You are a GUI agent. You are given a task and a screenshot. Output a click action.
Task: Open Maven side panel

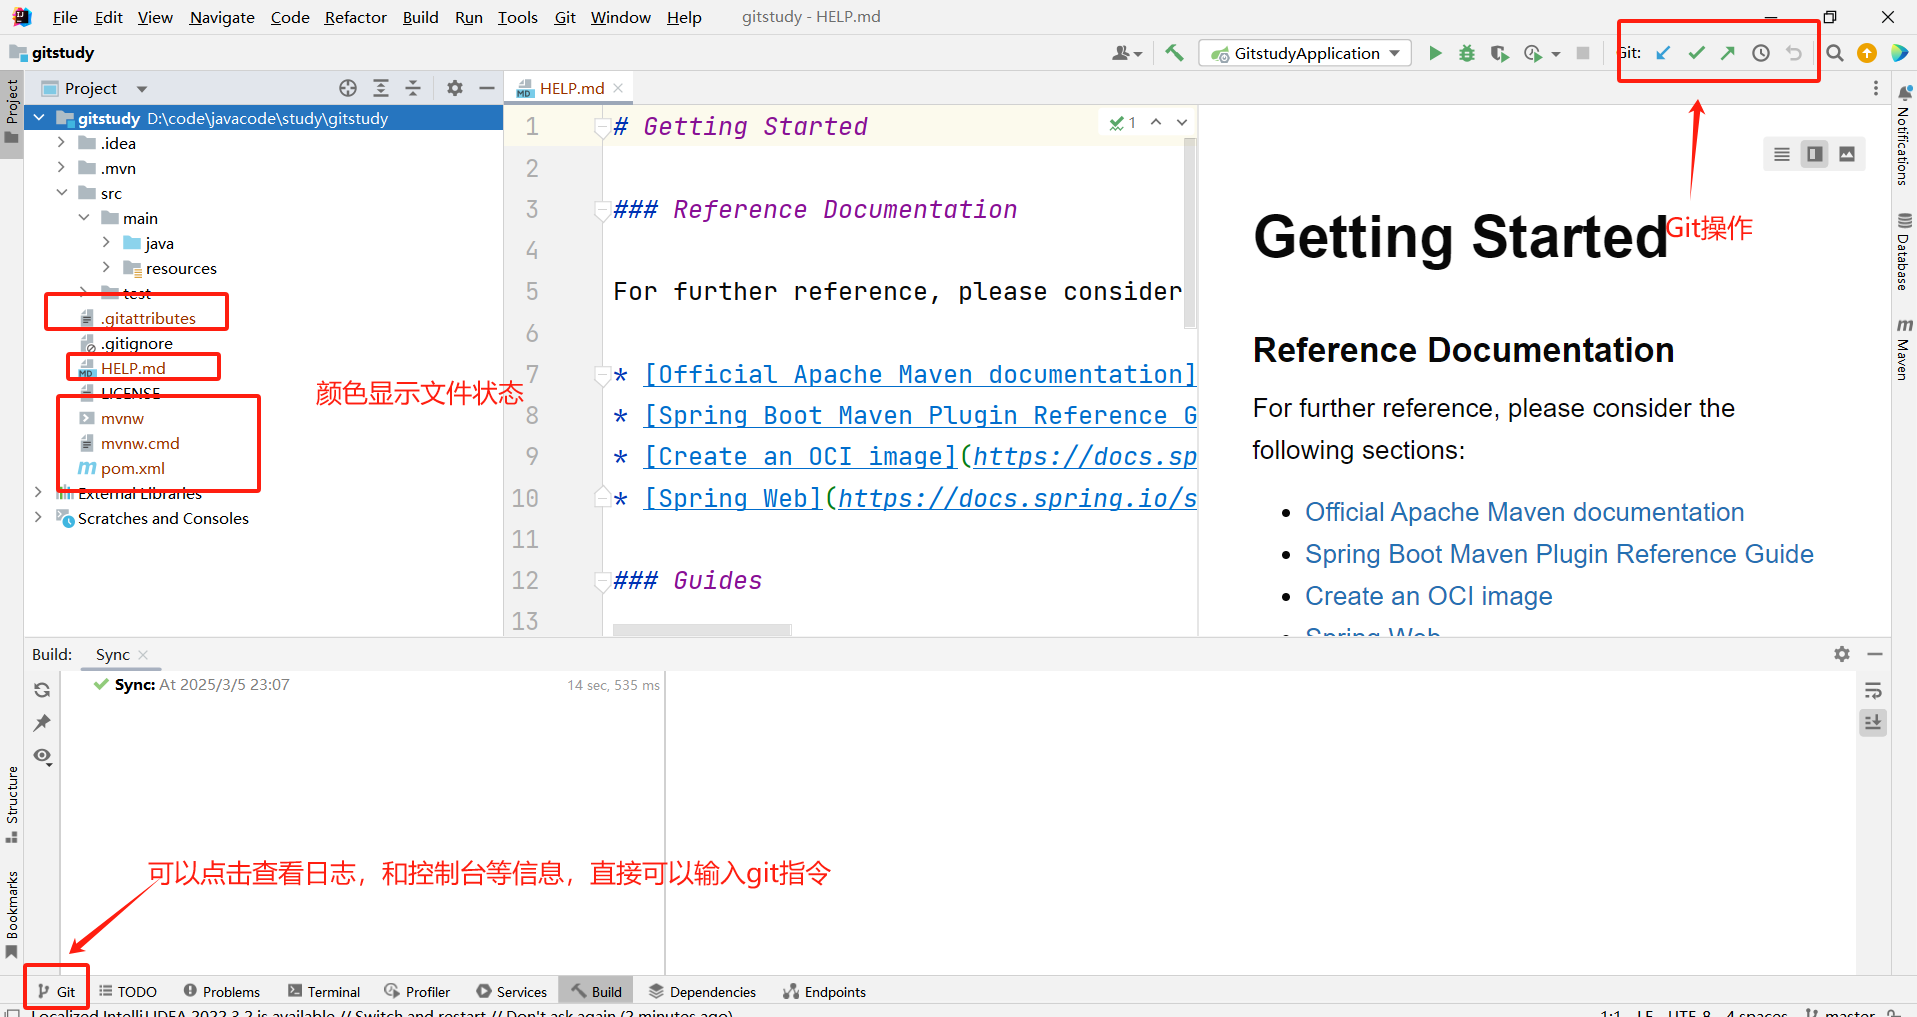(x=1903, y=349)
